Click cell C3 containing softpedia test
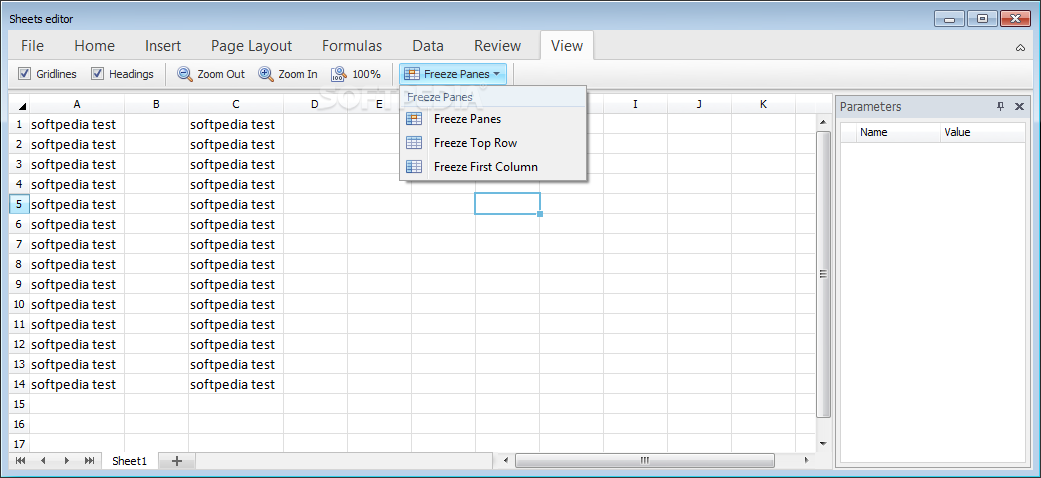The width and height of the screenshot is (1041, 478). pos(236,164)
